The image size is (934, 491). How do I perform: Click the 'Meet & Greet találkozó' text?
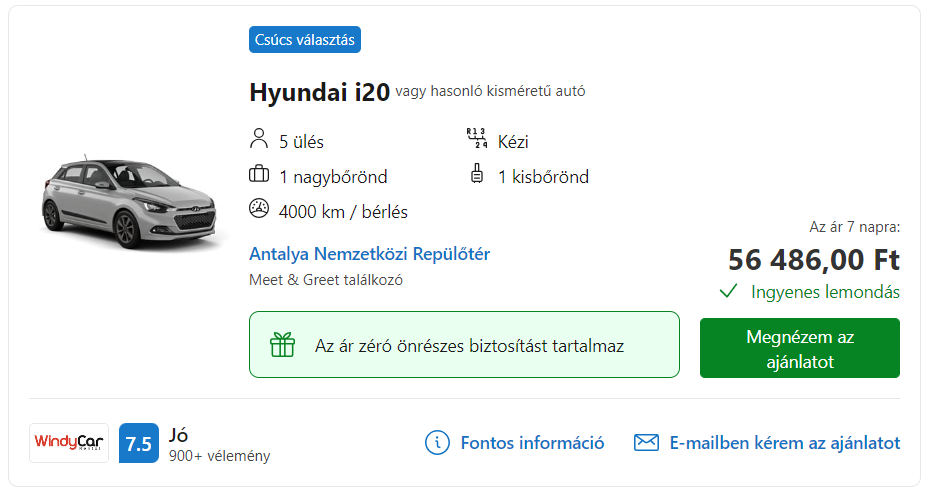[326, 280]
